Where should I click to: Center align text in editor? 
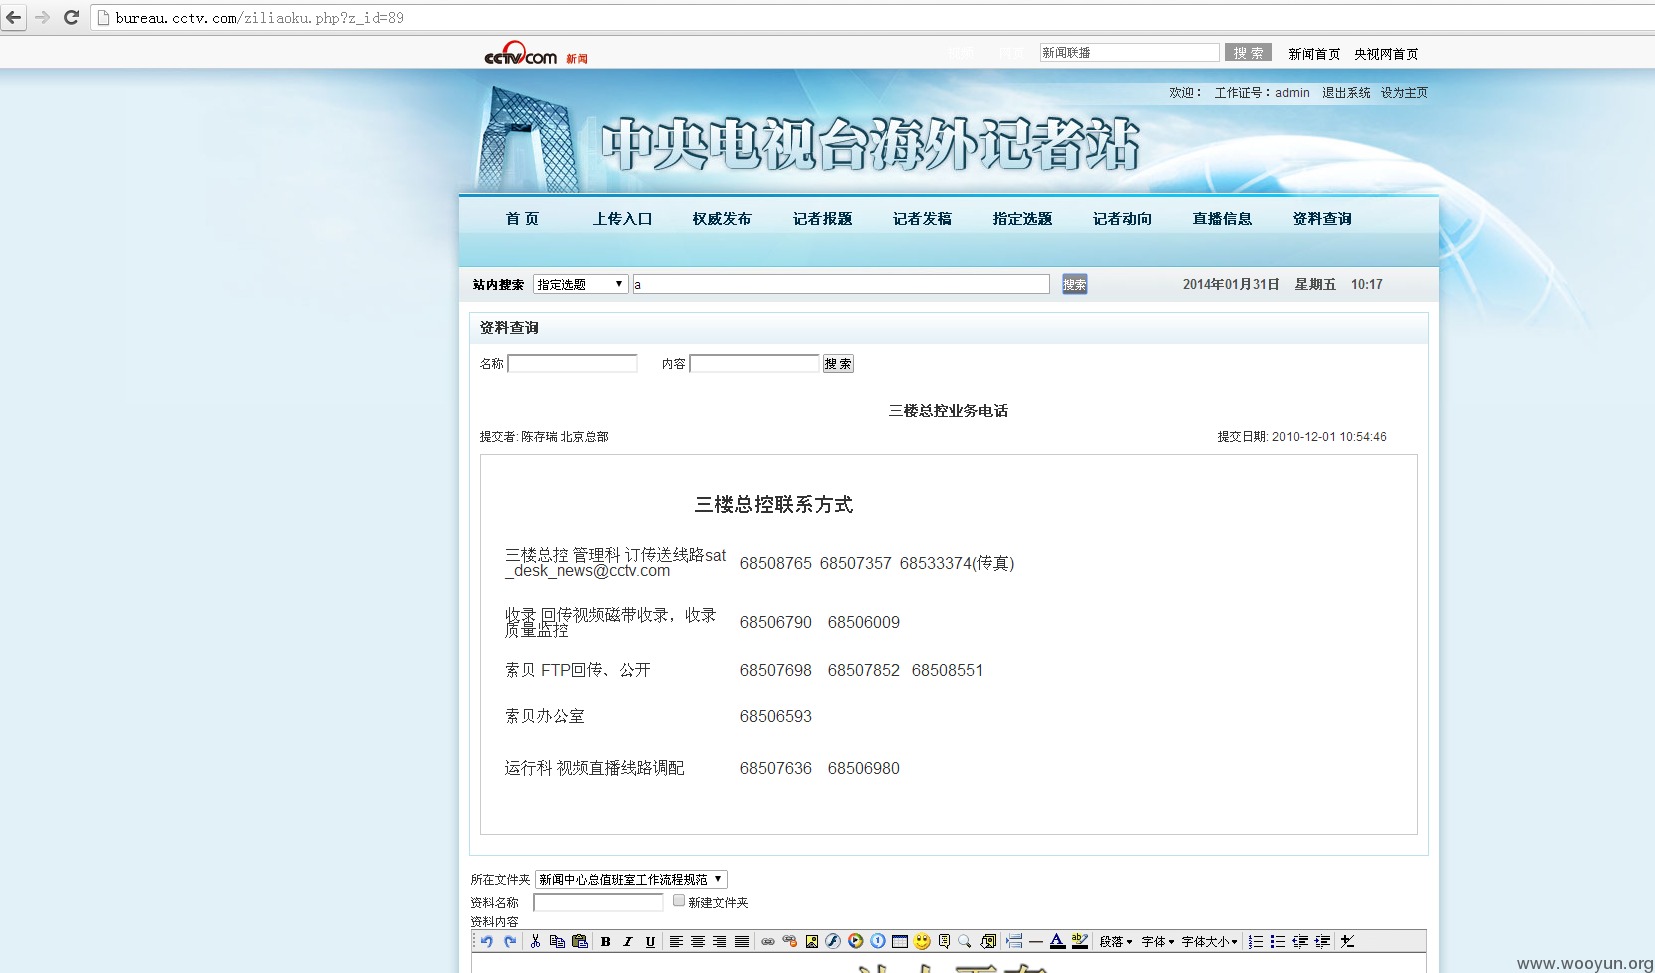(x=698, y=941)
